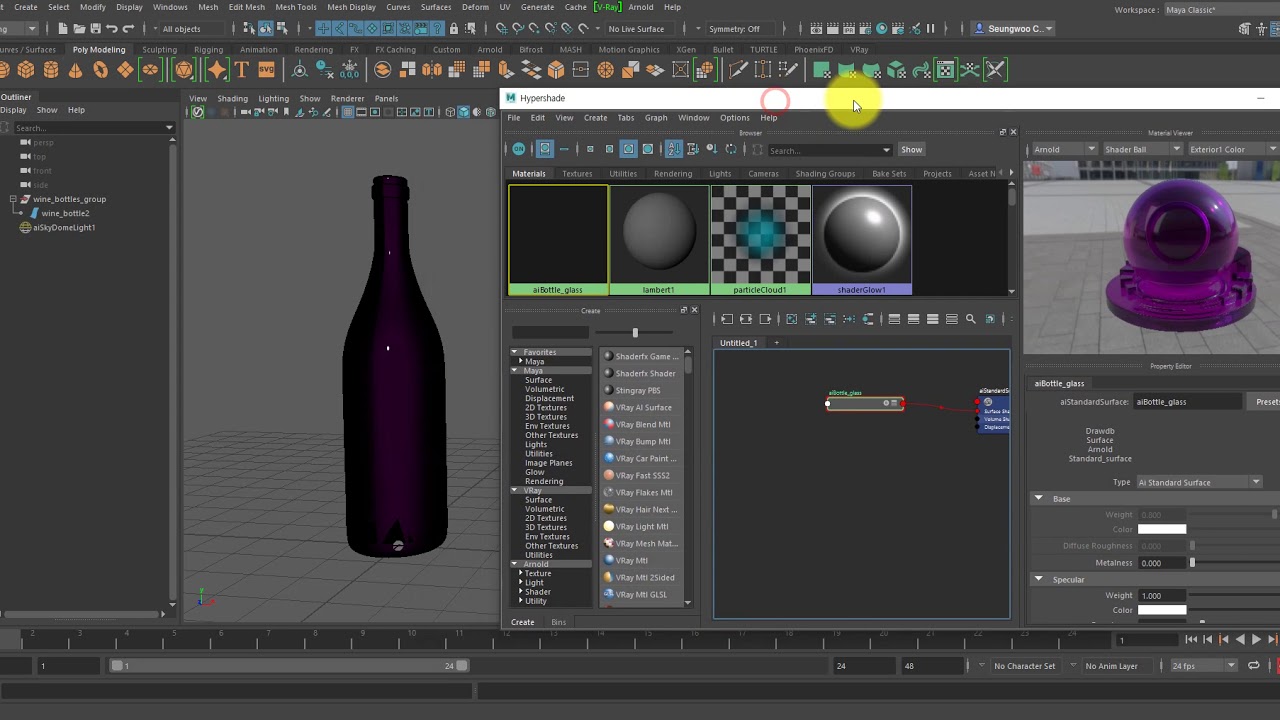Toggle the Hypershade browser ON icon
The image size is (1280, 720).
click(x=518, y=150)
